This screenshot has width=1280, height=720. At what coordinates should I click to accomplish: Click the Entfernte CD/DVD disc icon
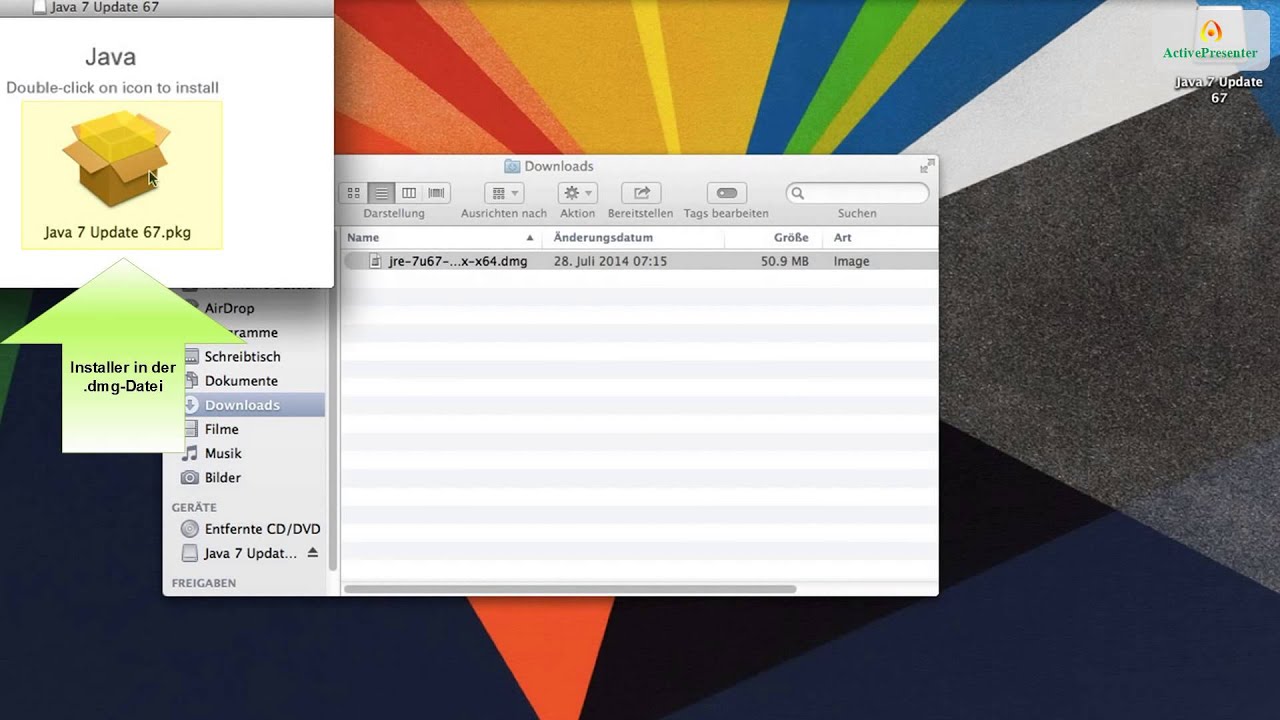(190, 529)
